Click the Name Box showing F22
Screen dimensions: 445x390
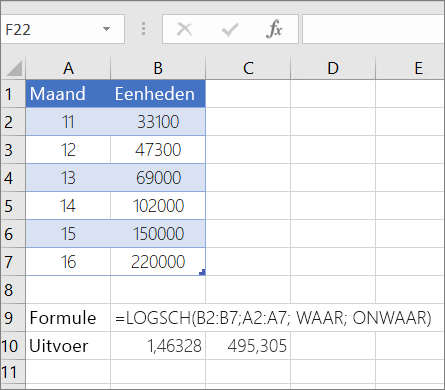62,29
